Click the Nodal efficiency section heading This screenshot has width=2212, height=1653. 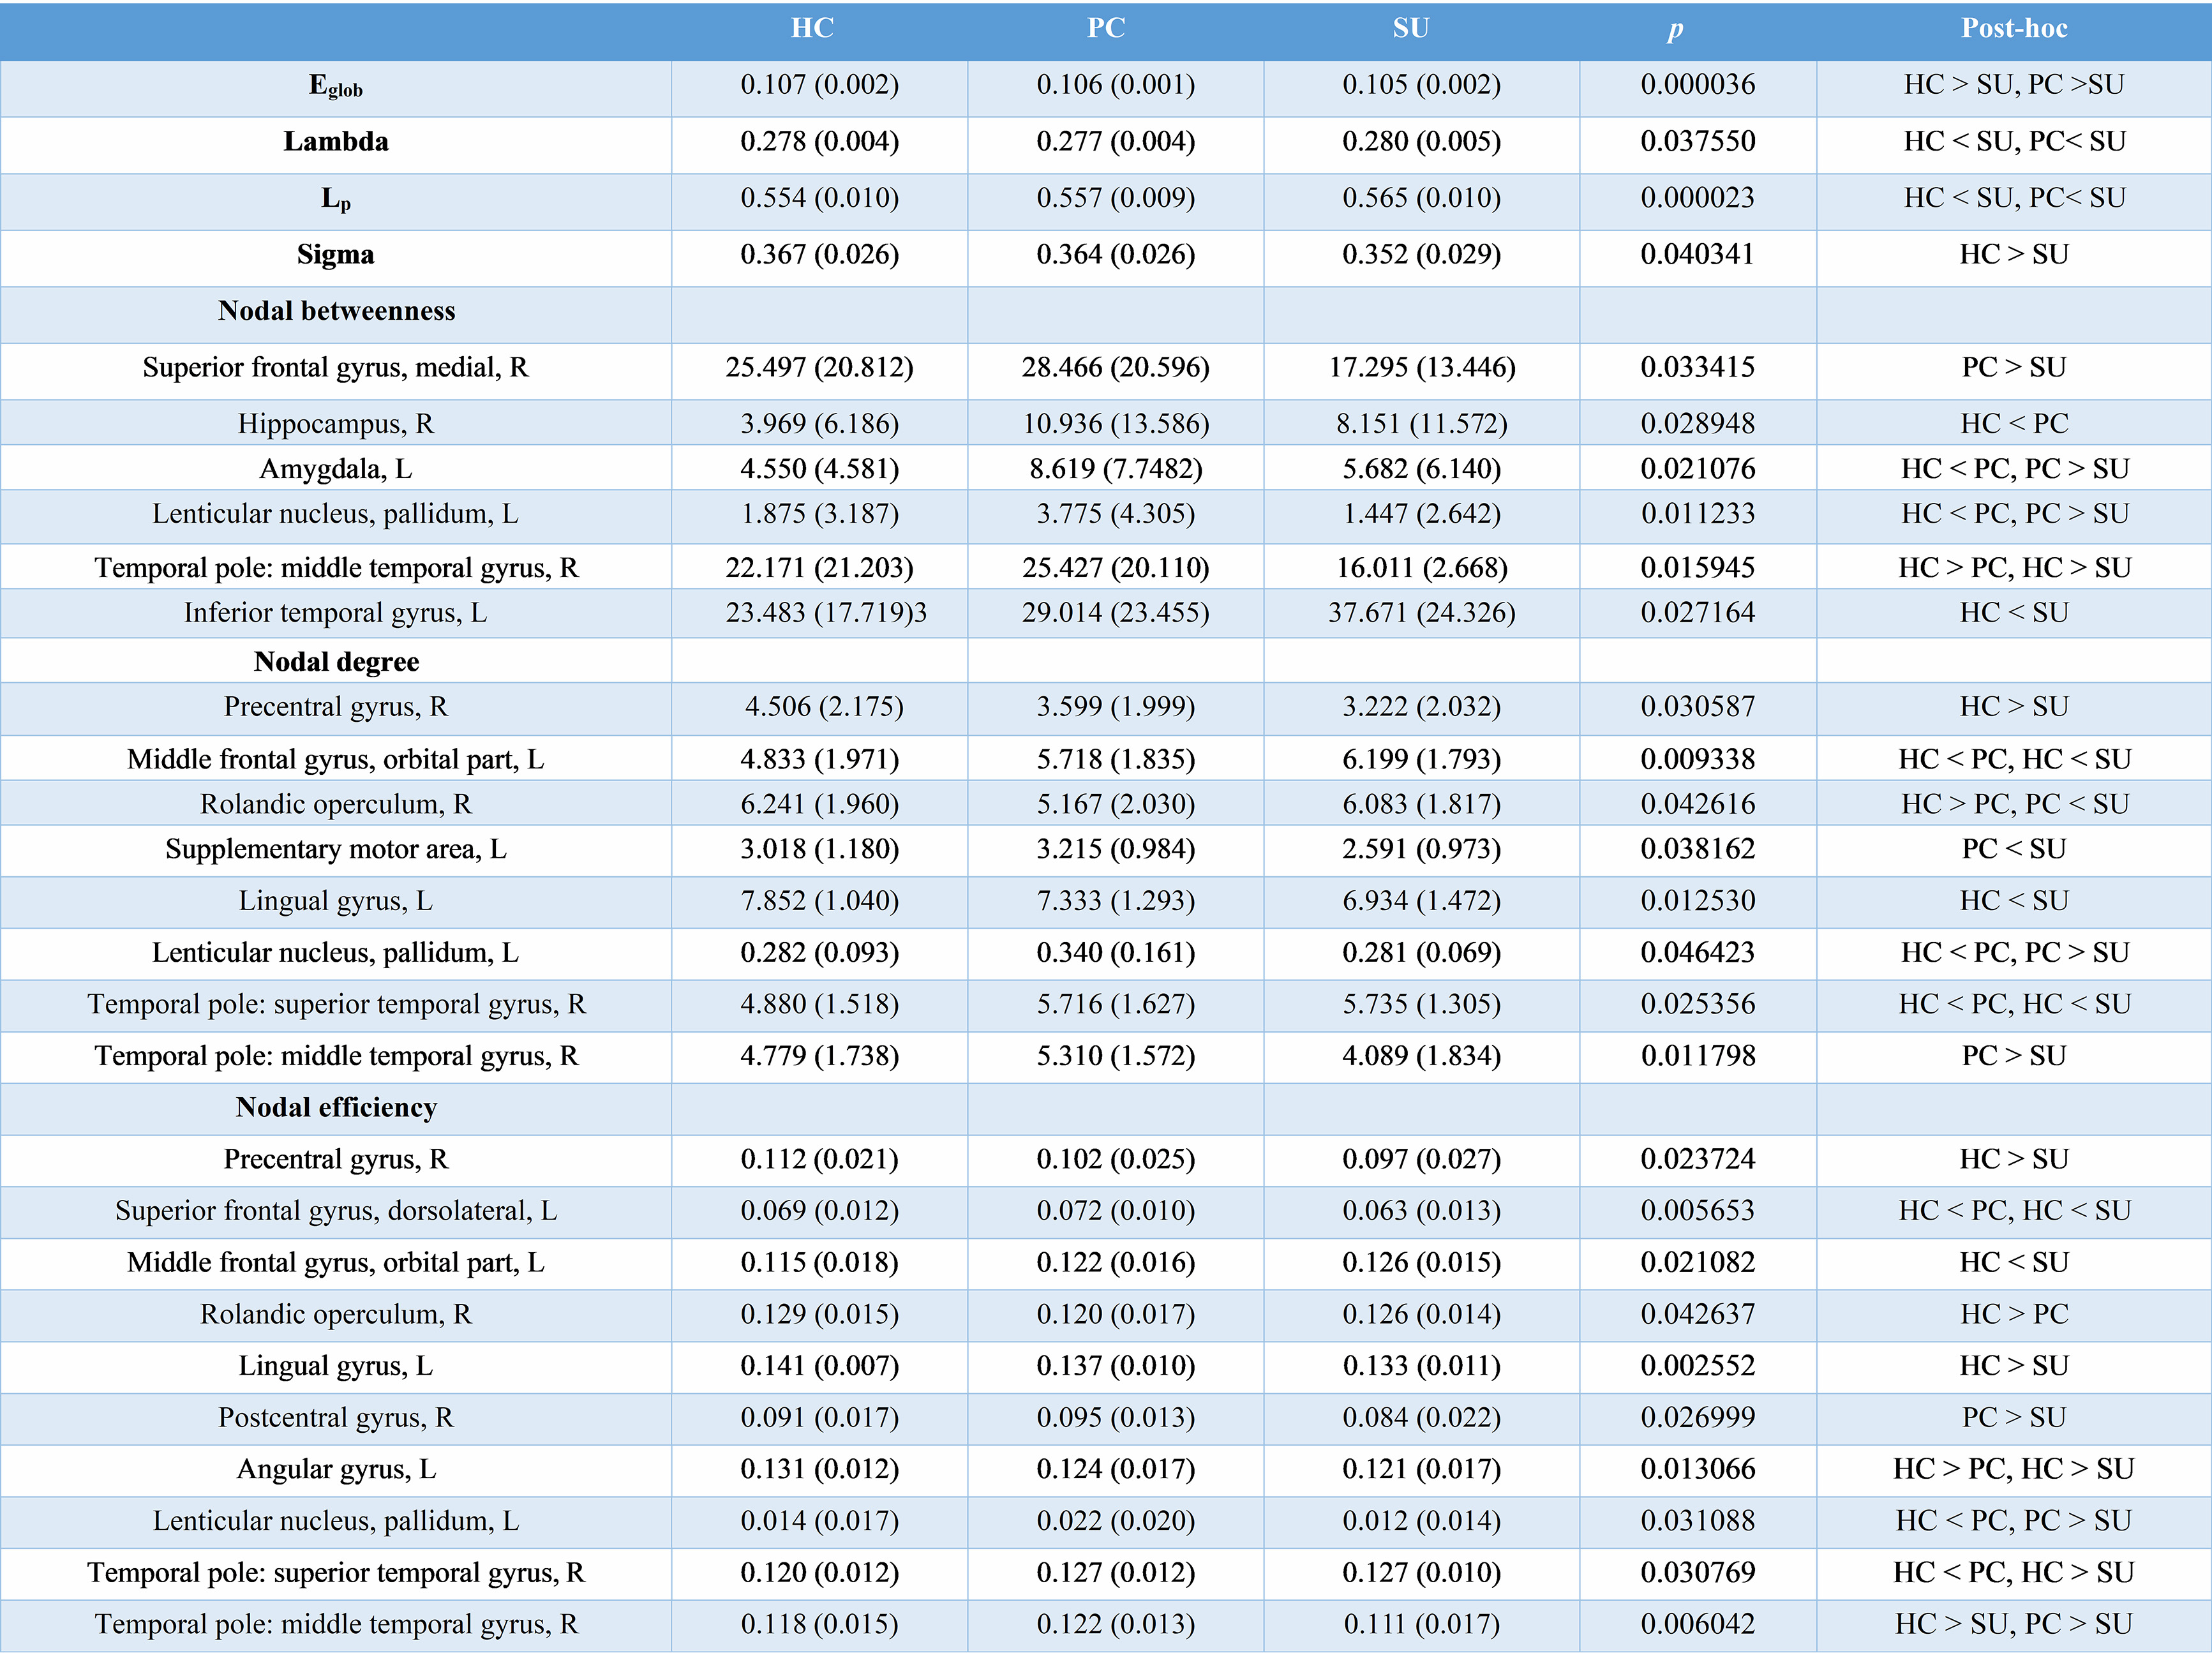(x=335, y=1108)
